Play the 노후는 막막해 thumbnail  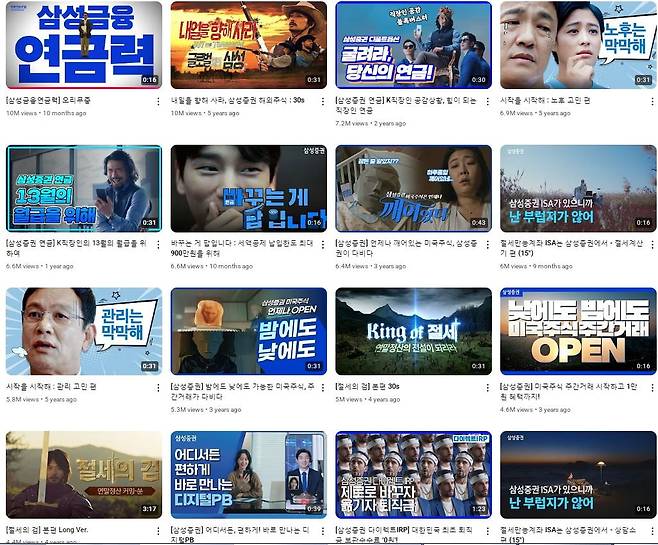click(578, 45)
